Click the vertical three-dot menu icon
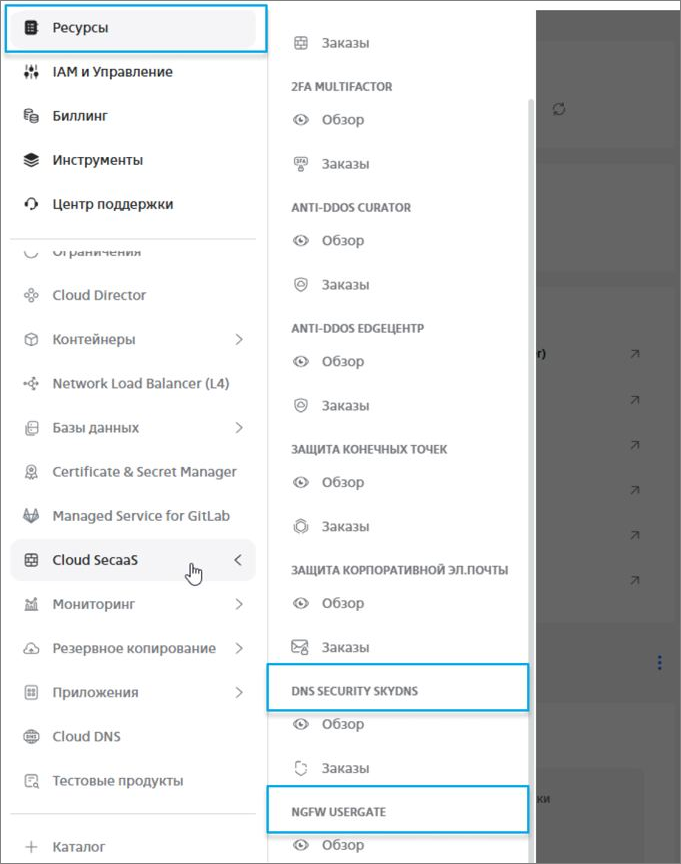 tap(659, 662)
